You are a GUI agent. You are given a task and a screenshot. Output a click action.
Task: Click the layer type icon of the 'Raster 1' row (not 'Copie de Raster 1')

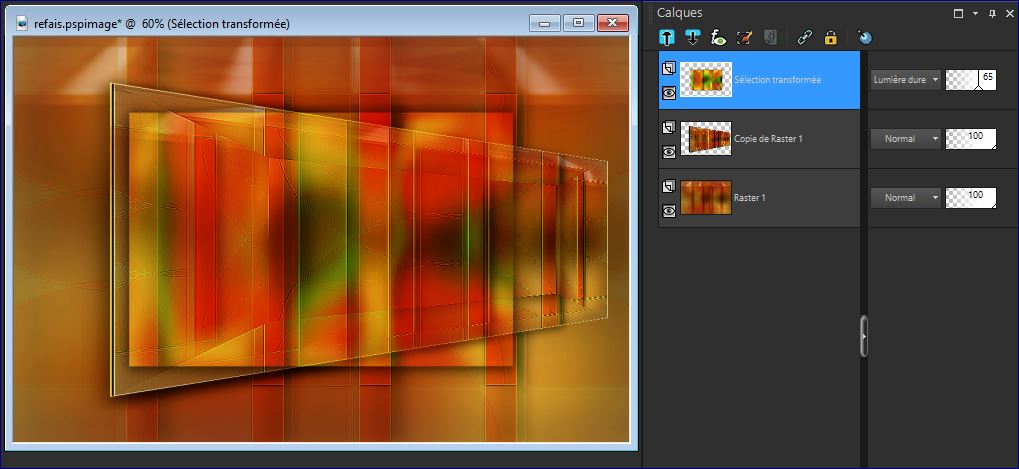669,186
